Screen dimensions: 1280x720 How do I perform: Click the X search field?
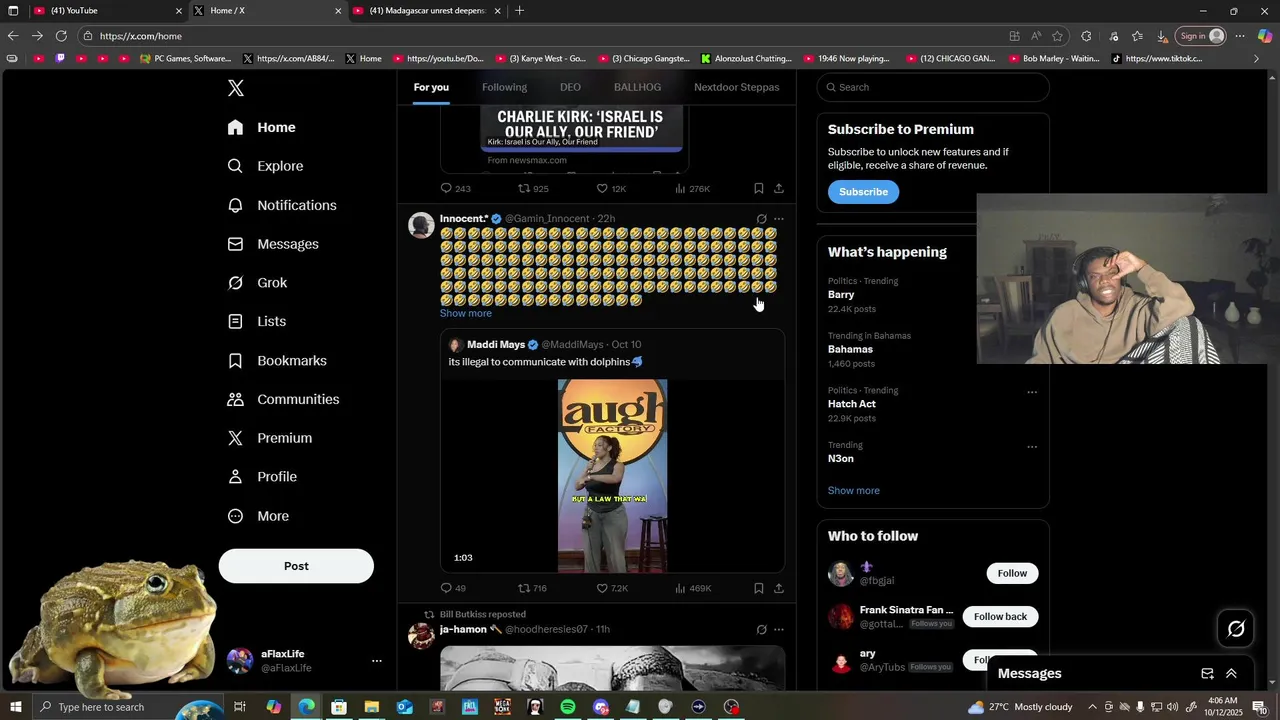point(933,87)
